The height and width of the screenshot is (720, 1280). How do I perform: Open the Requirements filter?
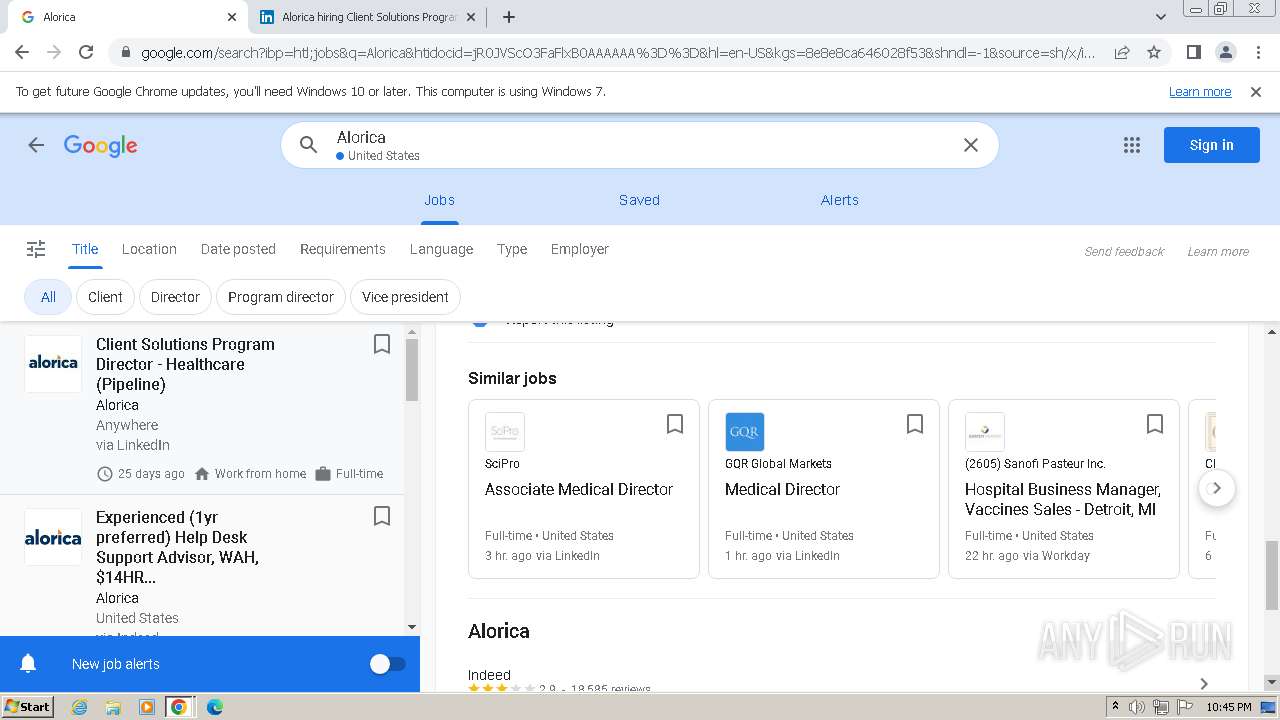[x=343, y=249]
